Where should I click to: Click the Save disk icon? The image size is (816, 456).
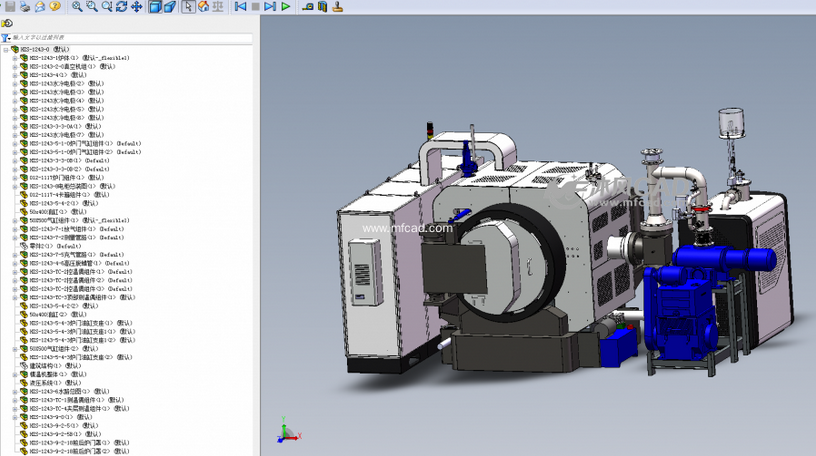(x=10, y=6)
